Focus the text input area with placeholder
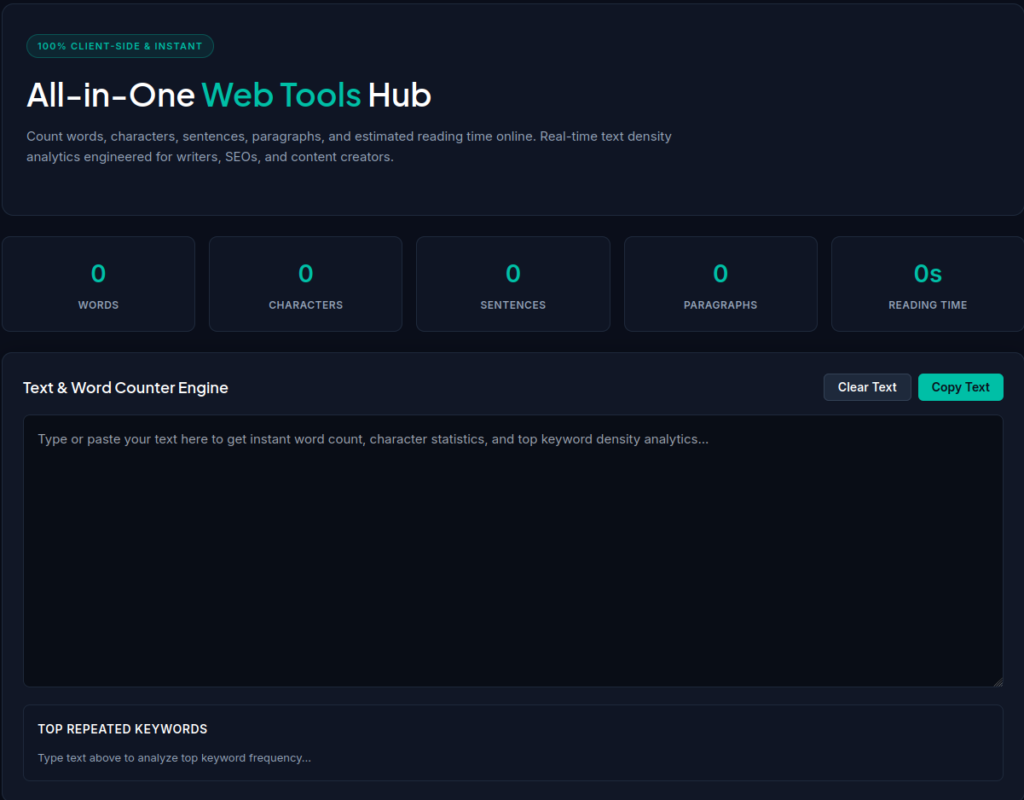The image size is (1024, 800). tap(513, 551)
